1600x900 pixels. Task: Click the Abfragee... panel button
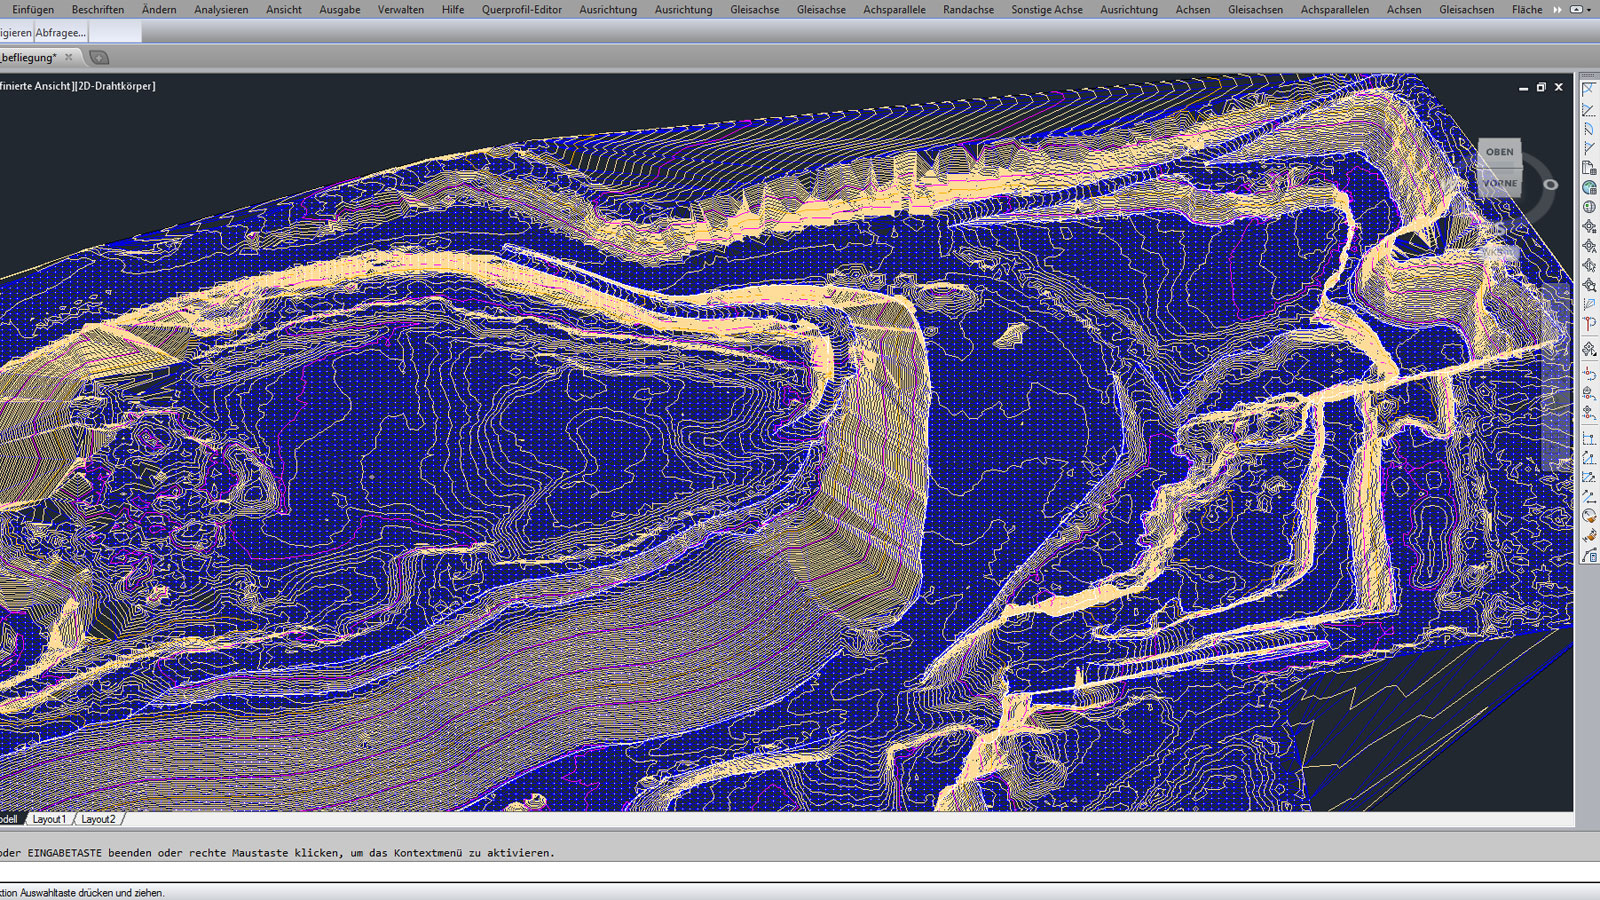61,33
